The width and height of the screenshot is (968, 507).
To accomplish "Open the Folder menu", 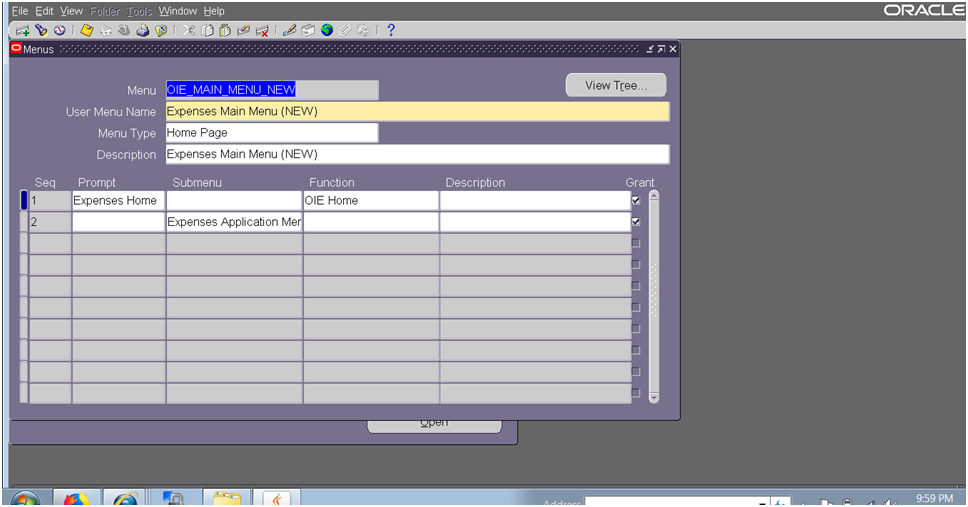I will tap(104, 11).
